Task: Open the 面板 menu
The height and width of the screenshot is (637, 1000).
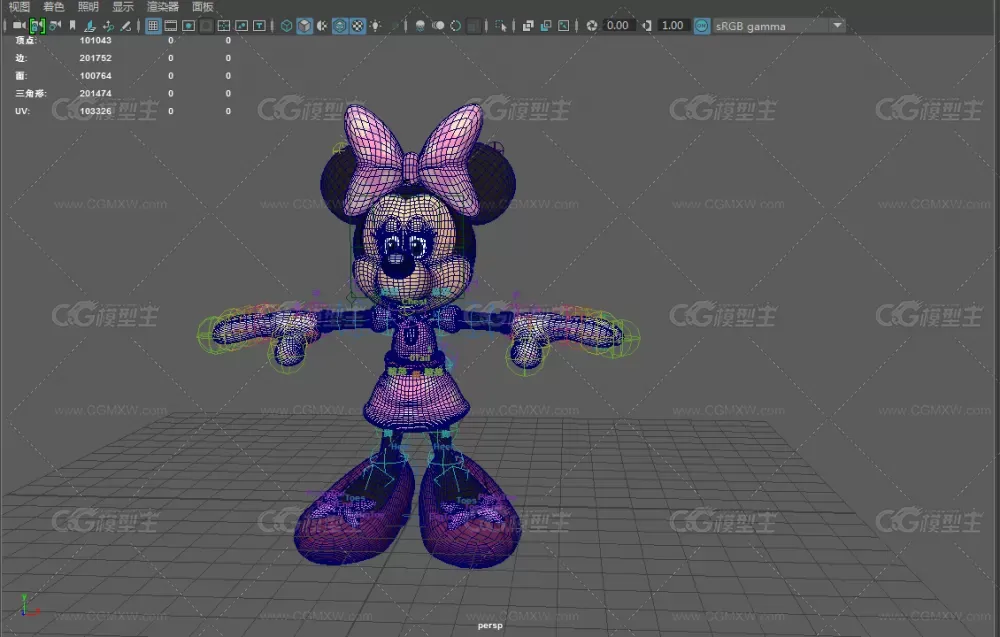Action: click(203, 6)
